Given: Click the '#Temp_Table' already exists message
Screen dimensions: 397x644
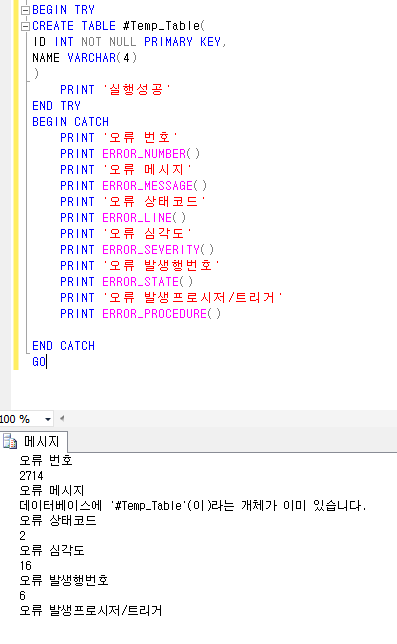Looking at the screenshot, I should [x=193, y=505].
